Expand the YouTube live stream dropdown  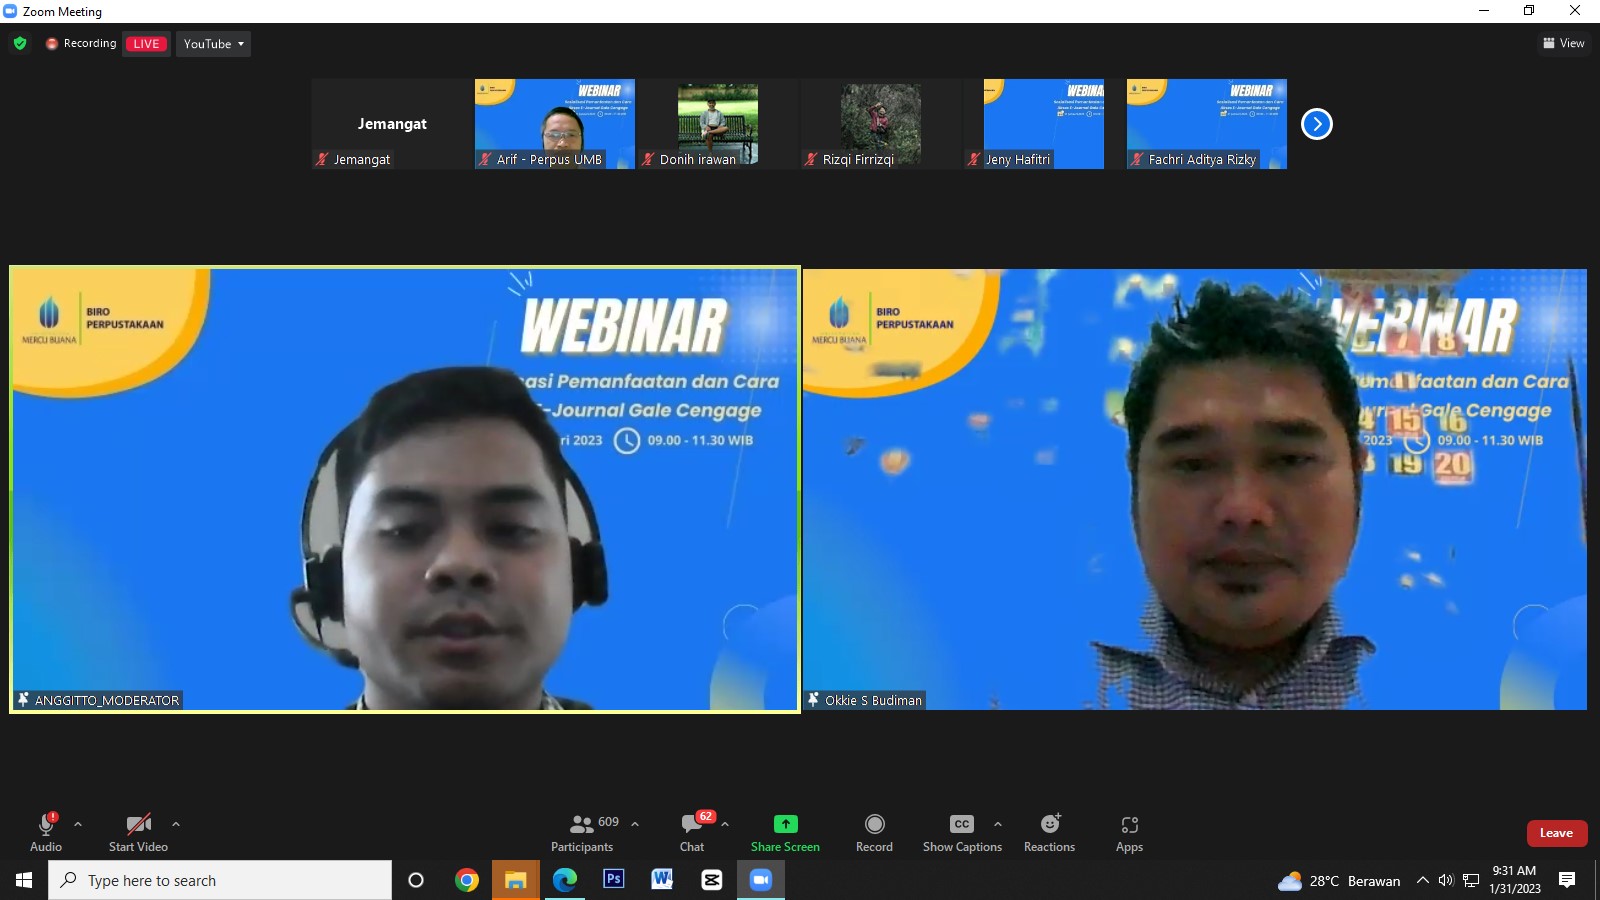pyautogui.click(x=213, y=44)
